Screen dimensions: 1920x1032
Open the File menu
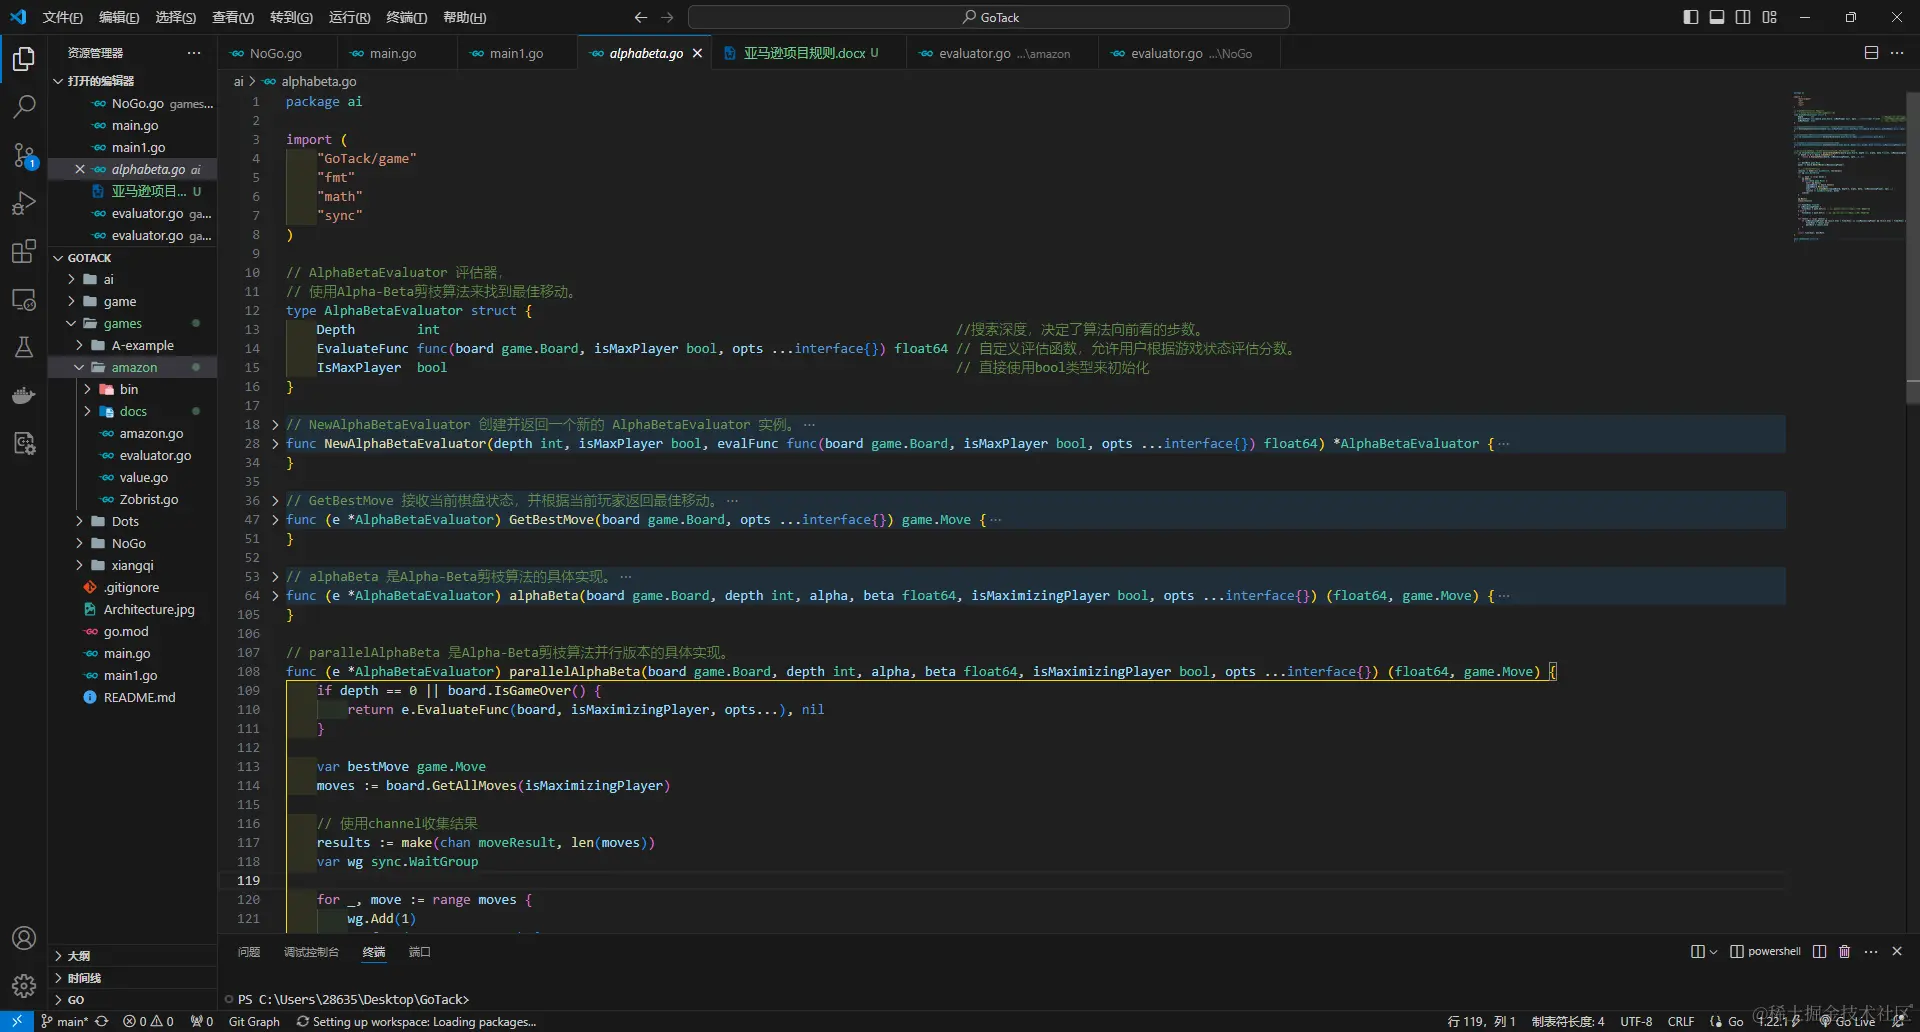[x=62, y=17]
